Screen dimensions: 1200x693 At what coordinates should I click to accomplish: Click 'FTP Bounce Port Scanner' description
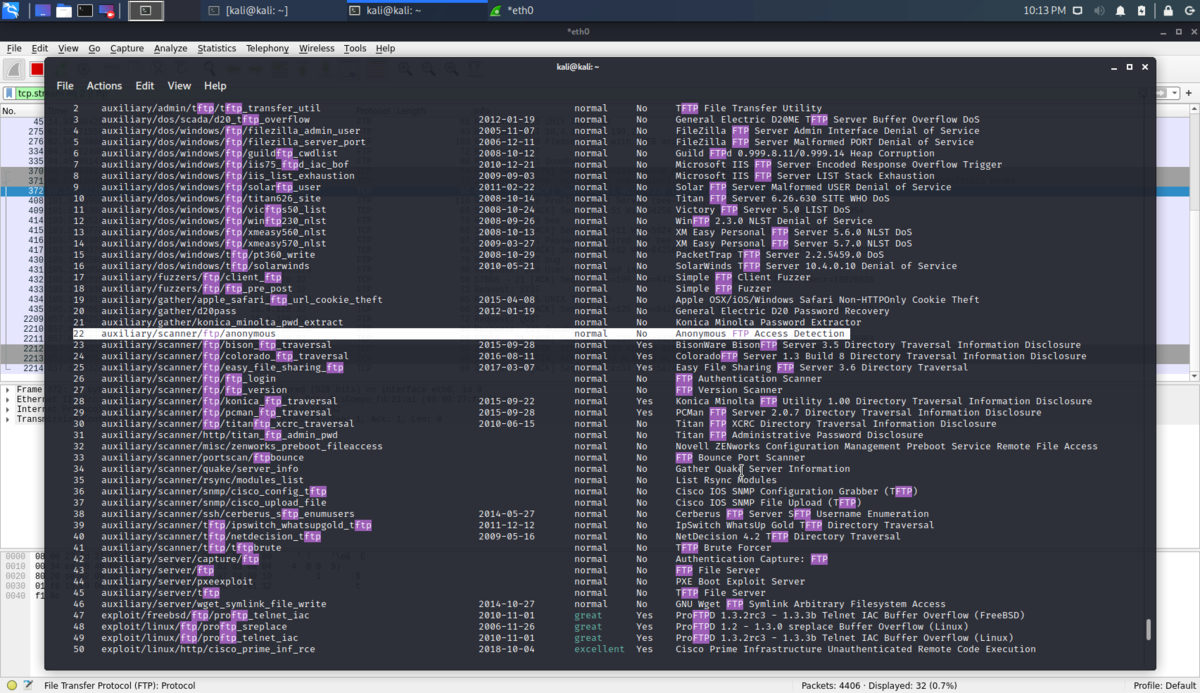[741, 457]
